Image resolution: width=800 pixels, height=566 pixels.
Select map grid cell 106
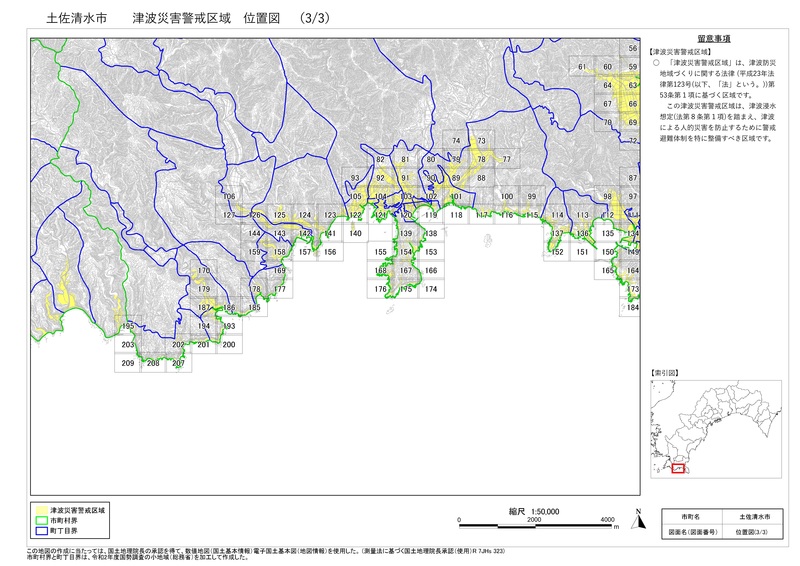coord(228,196)
